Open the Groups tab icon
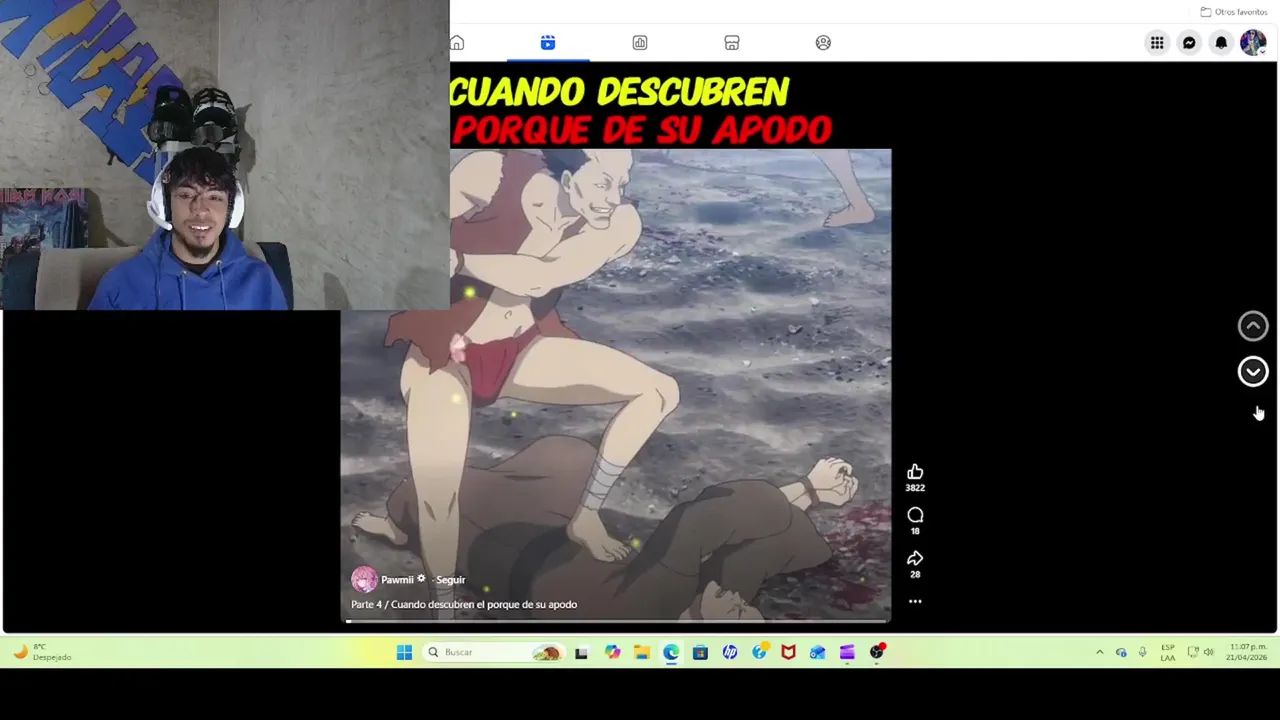1280x720 pixels. [x=823, y=43]
